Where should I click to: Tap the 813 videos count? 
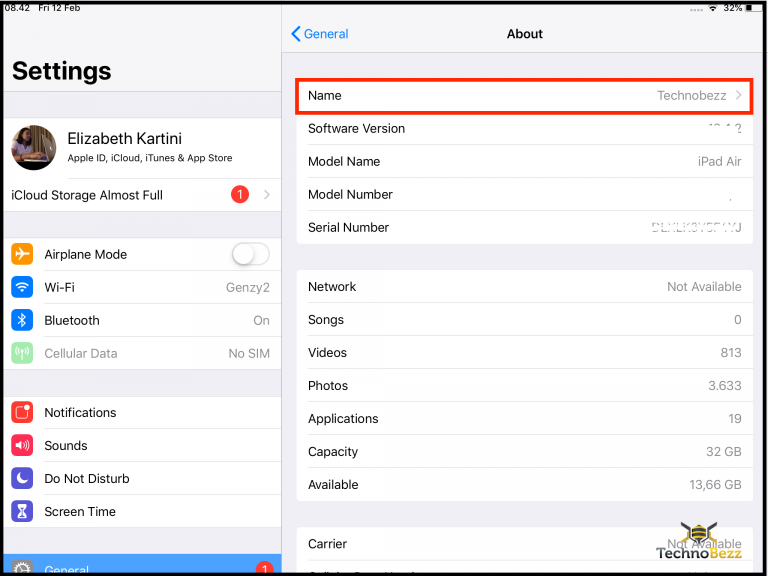point(731,353)
